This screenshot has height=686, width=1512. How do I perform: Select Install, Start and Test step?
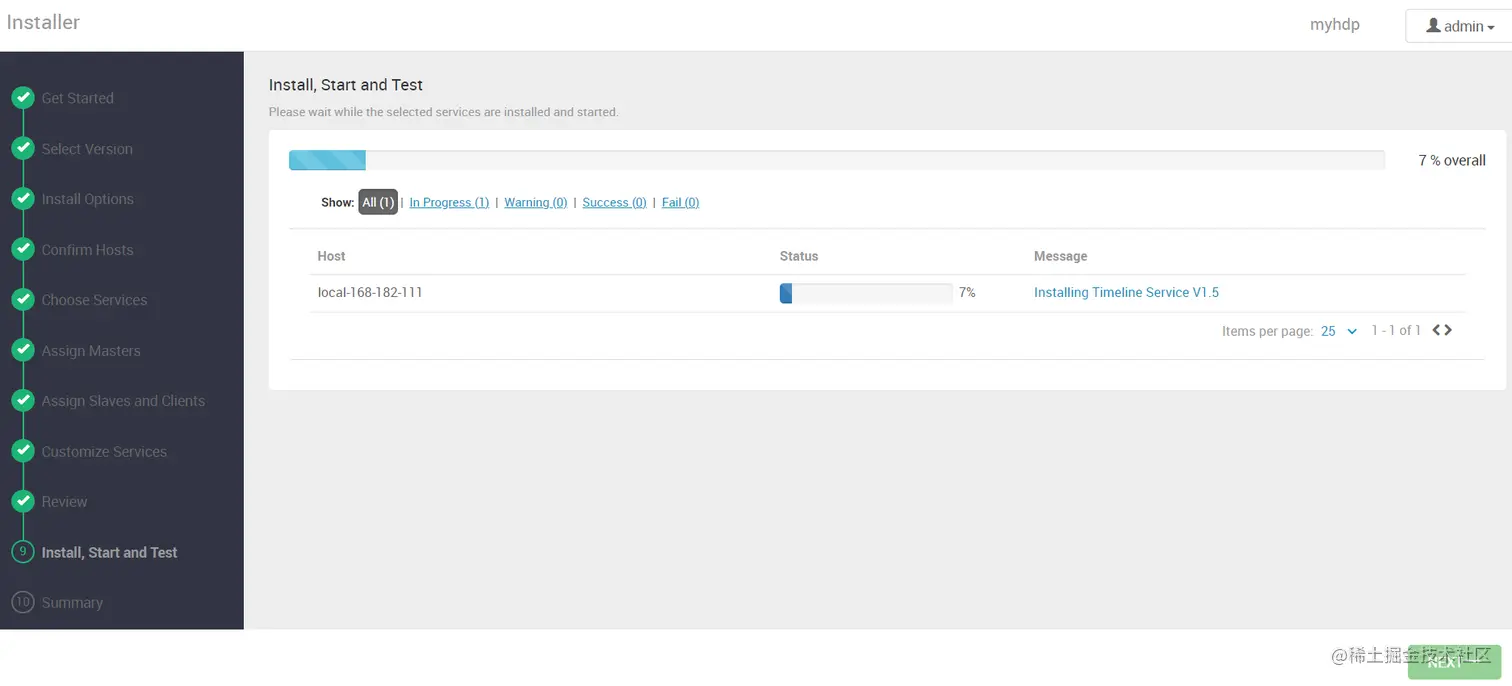point(109,552)
